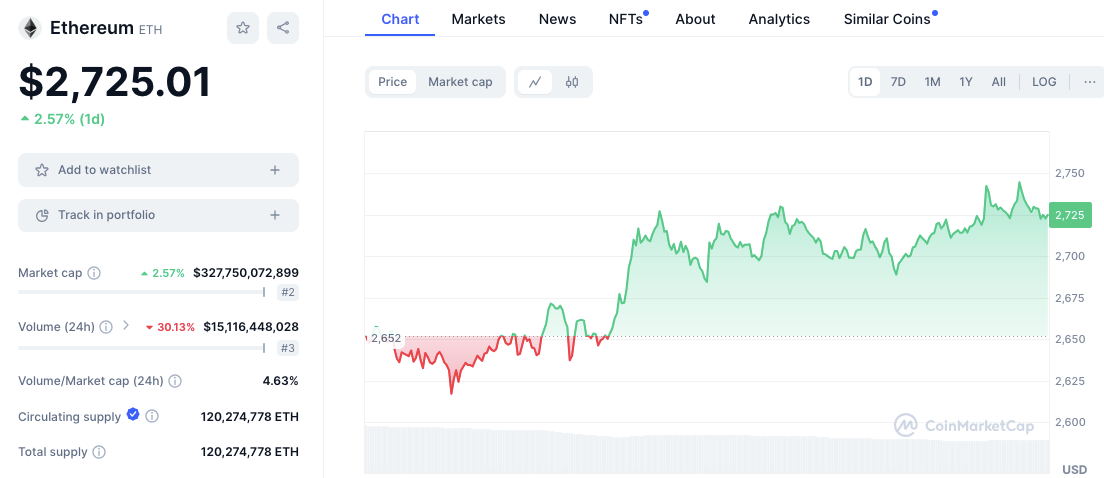
Task: Expand Add to watchlist with plus
Action: [275, 170]
